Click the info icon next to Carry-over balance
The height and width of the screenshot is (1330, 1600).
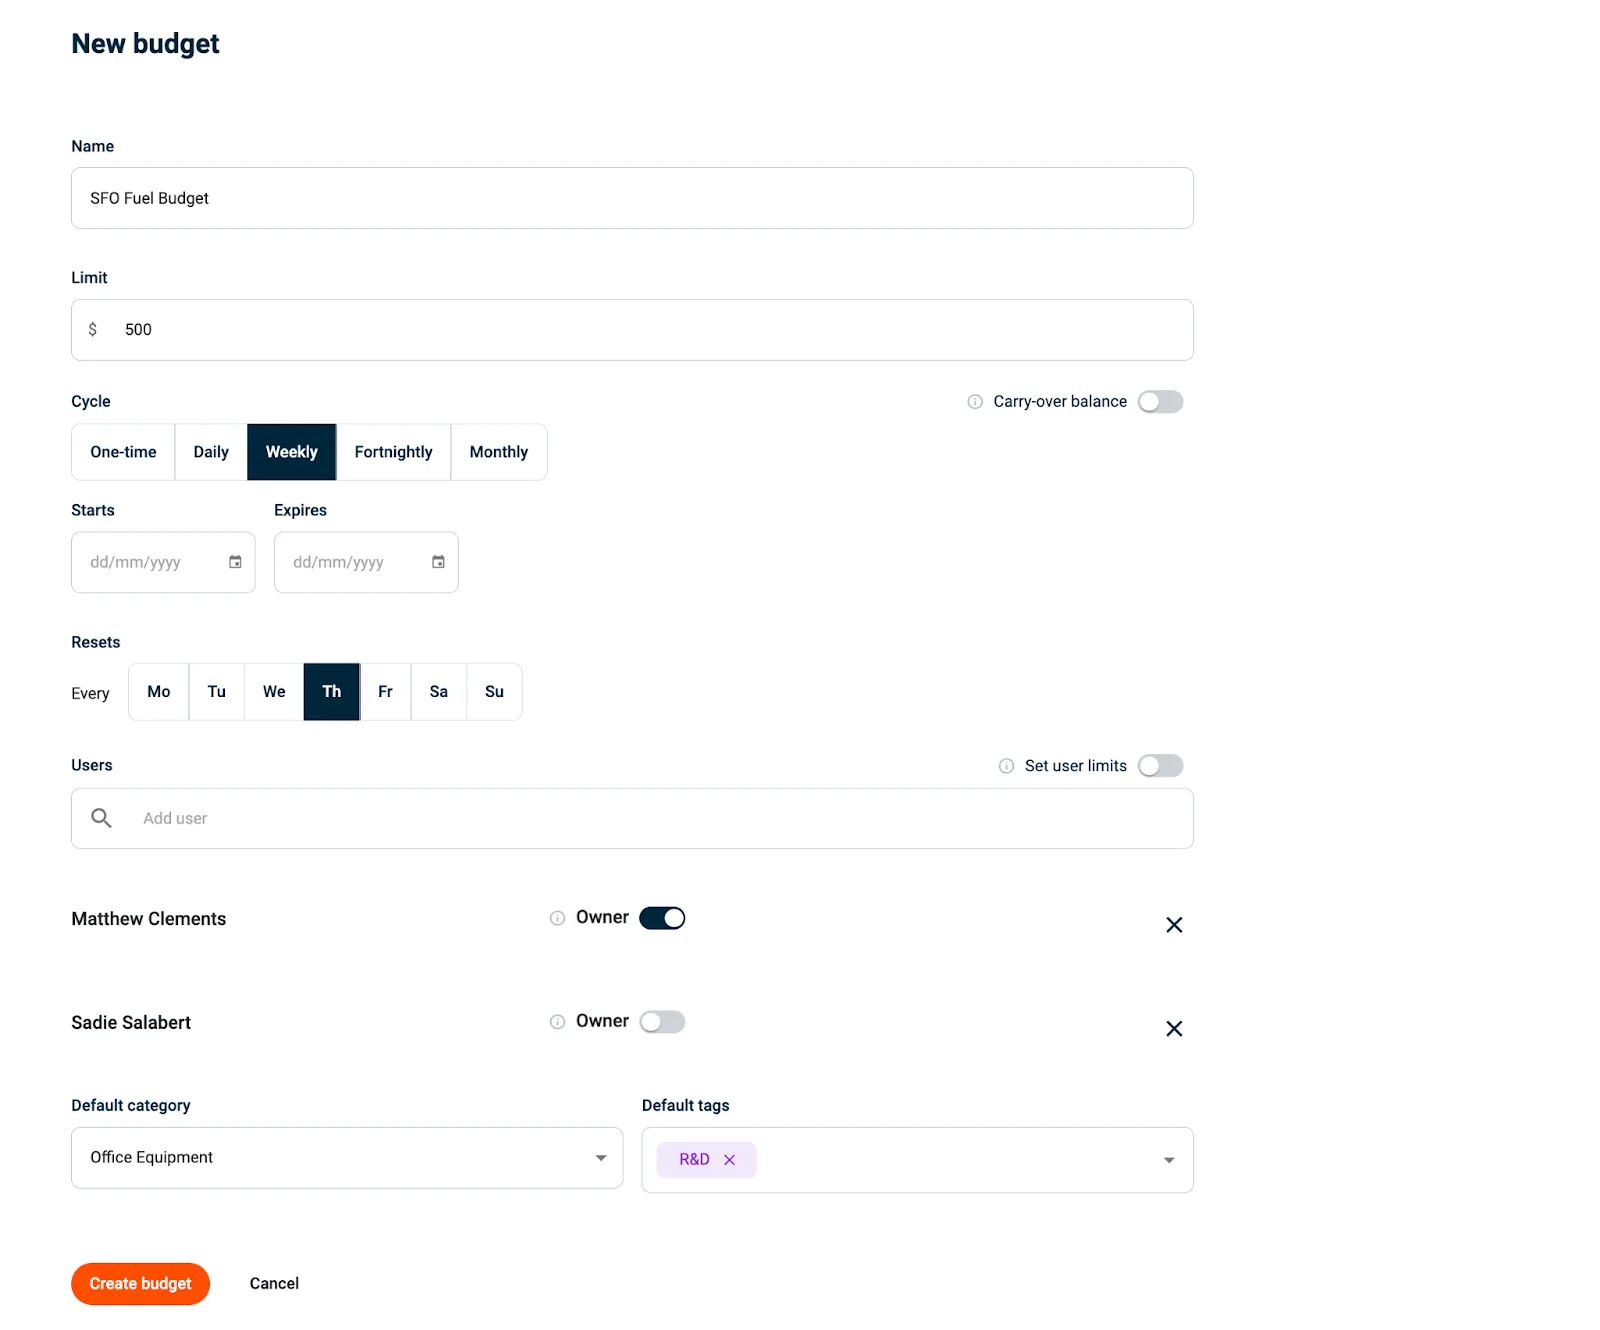click(x=974, y=401)
